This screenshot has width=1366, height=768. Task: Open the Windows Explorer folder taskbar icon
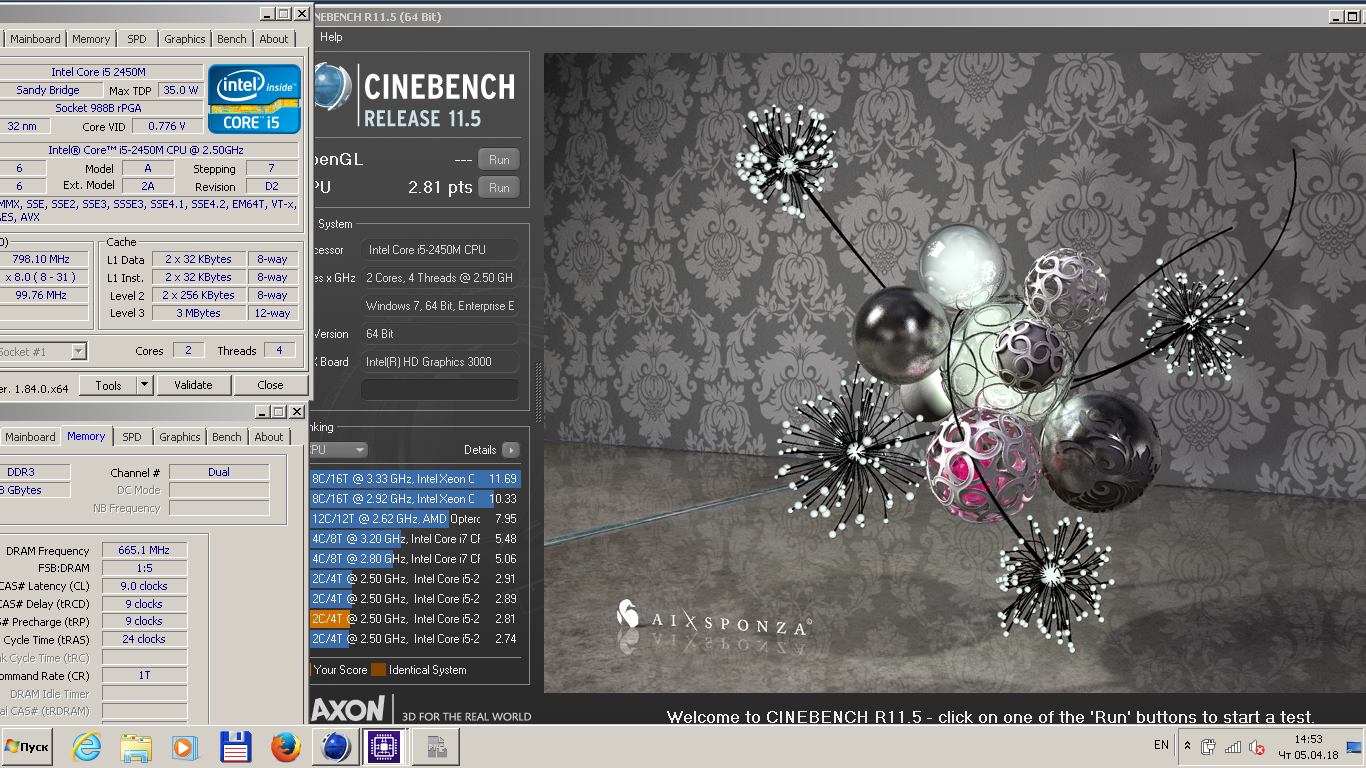[135, 747]
